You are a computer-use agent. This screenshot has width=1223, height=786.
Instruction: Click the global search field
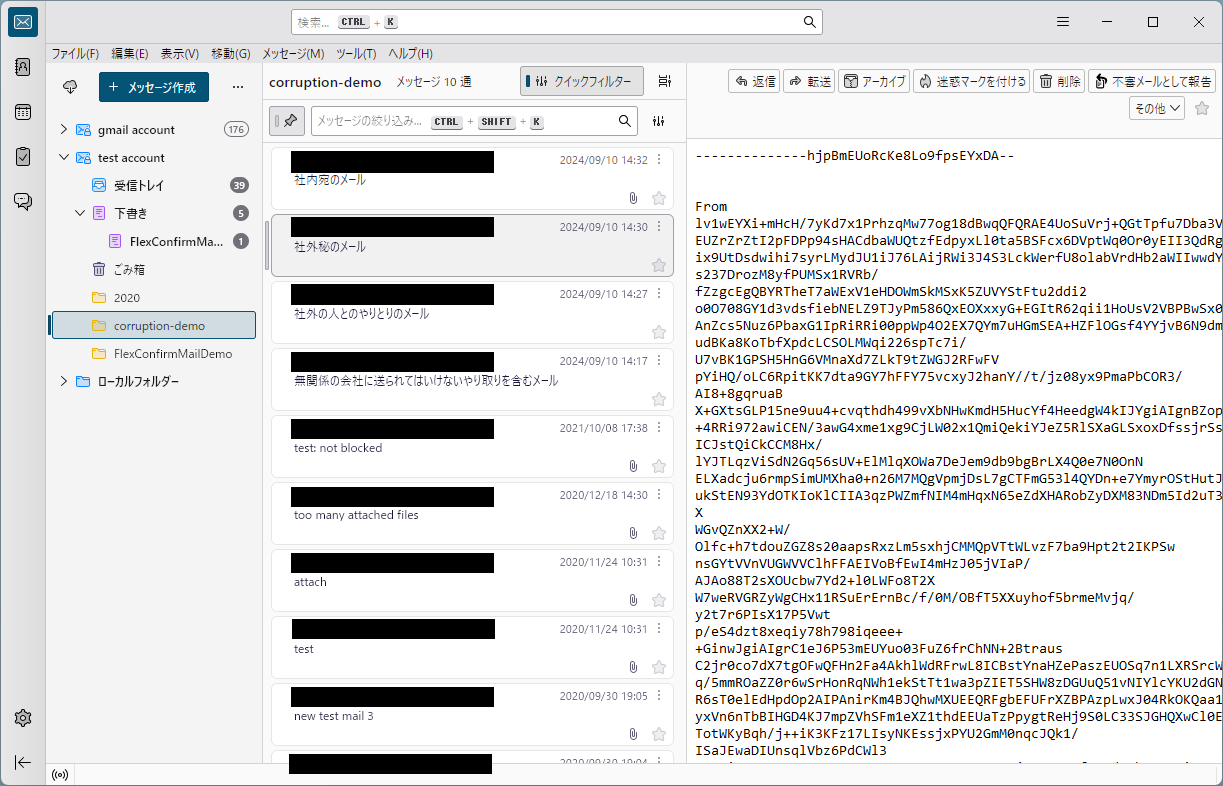coord(557,22)
